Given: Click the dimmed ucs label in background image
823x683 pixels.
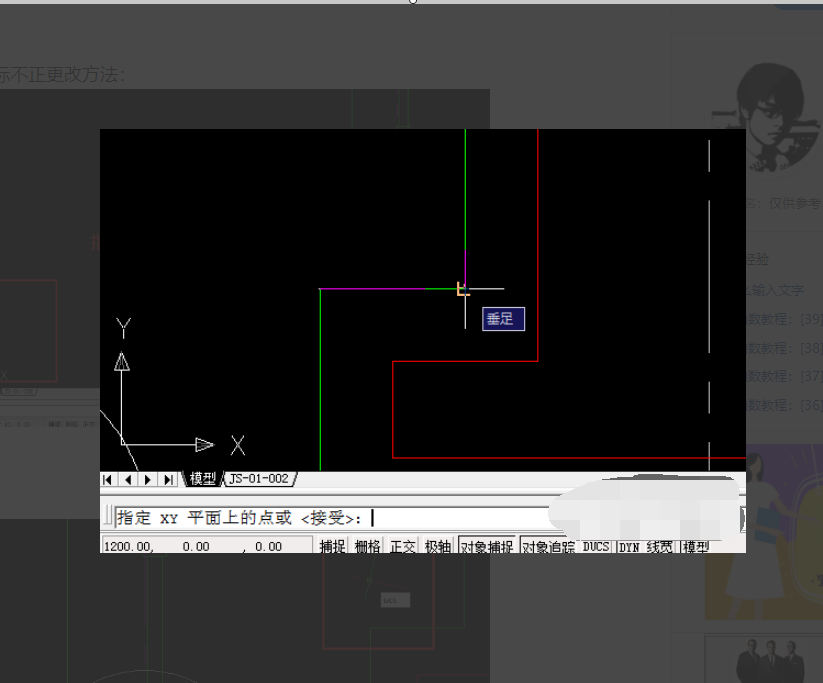Looking at the screenshot, I should (395, 600).
